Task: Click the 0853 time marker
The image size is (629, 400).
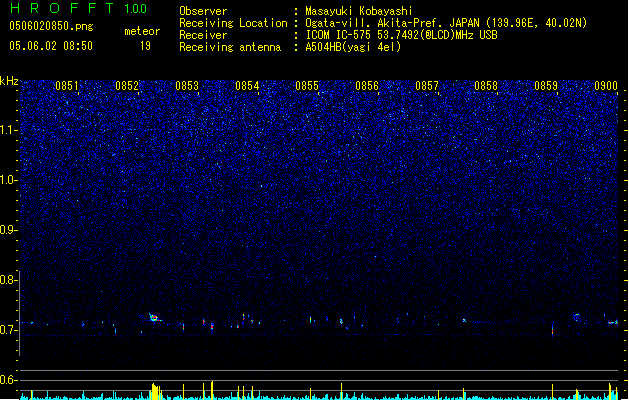Action: [x=187, y=86]
